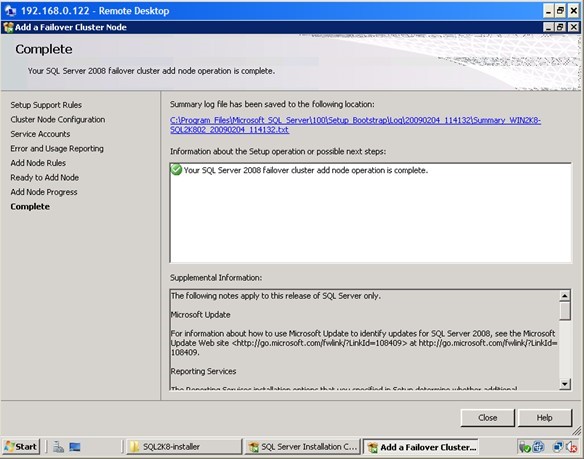This screenshot has height=459, width=584.
Task: Click the volume tray icon
Action: (x=571, y=447)
